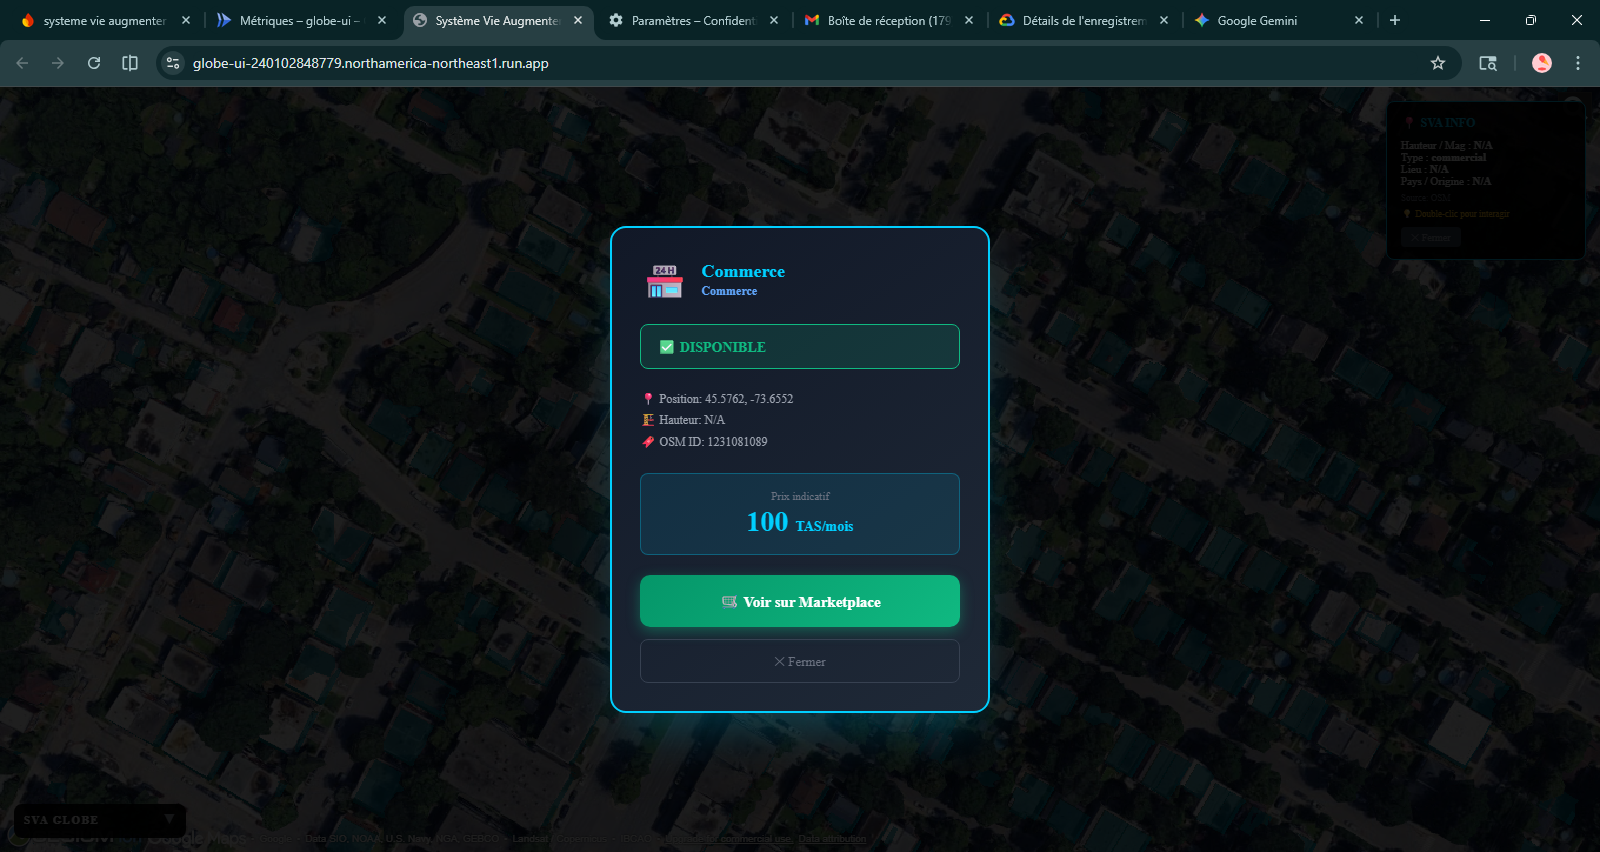
Task: Click the green checkmark next to DISPONIBLE
Action: (667, 347)
